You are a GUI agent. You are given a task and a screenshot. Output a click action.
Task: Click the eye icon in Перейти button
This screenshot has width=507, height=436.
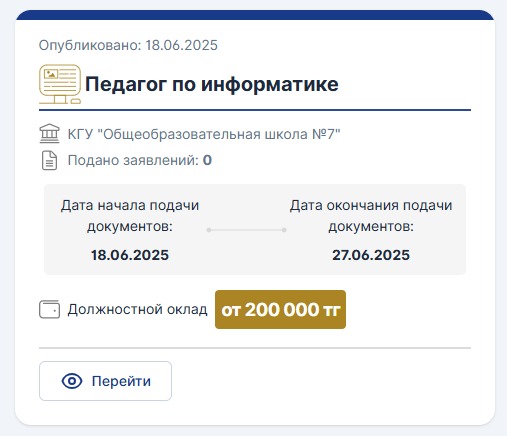pos(72,381)
